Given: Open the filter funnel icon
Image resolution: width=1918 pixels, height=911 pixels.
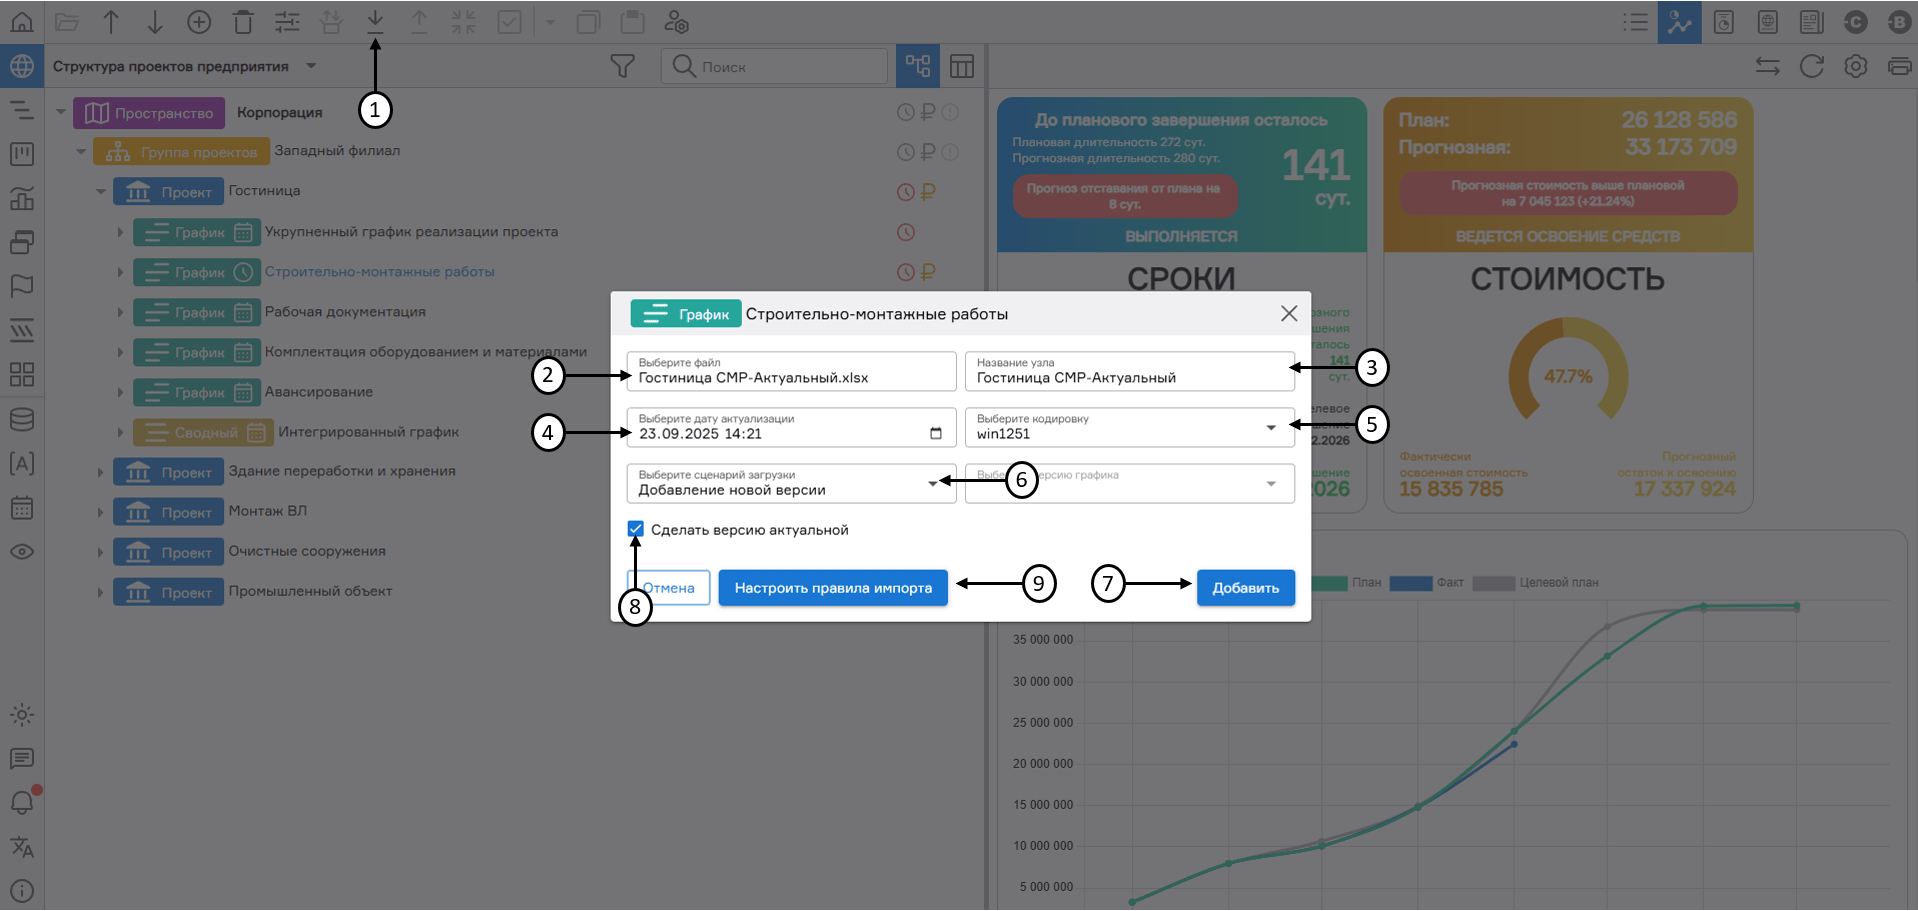Looking at the screenshot, I should pos(622,67).
